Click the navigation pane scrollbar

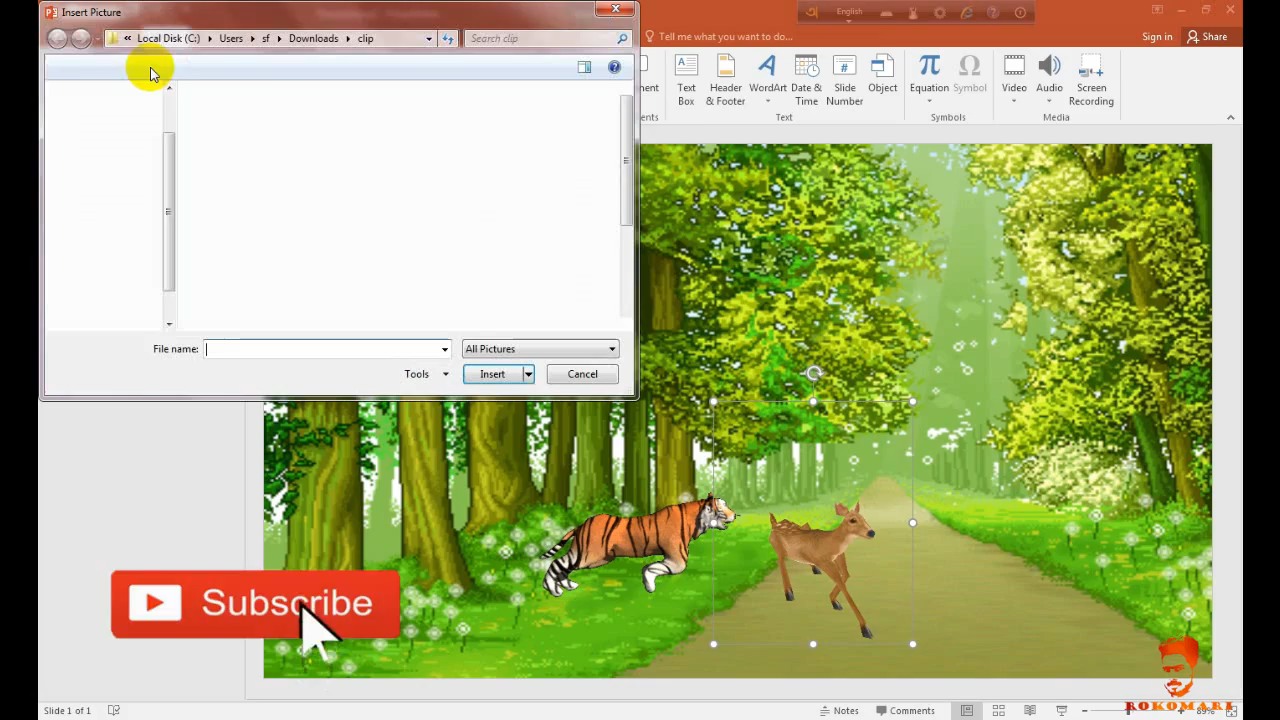pyautogui.click(x=169, y=210)
